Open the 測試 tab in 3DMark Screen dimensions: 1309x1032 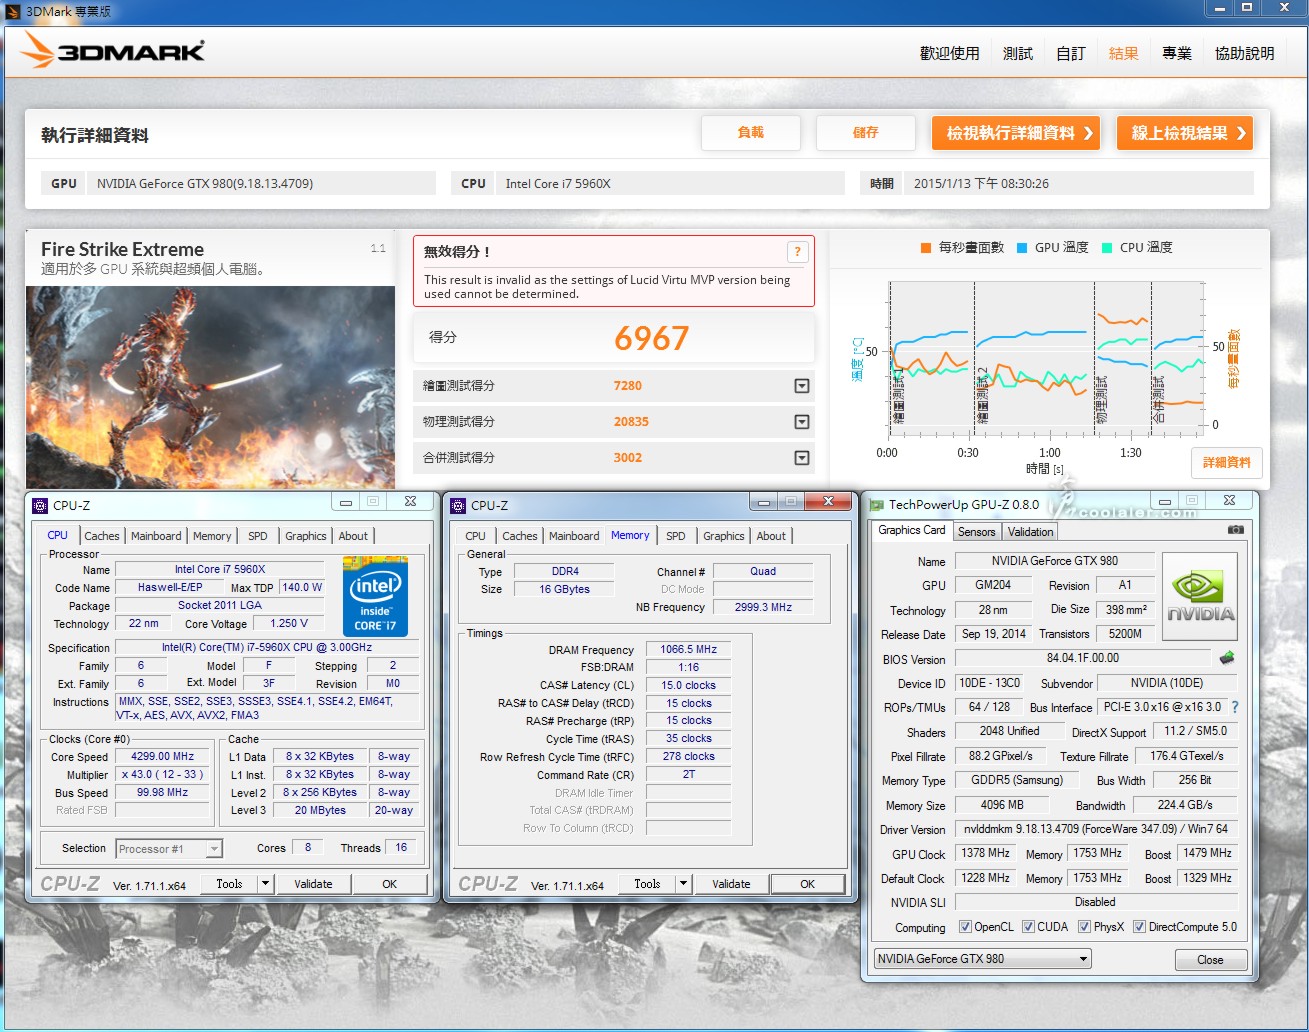[x=1017, y=53]
